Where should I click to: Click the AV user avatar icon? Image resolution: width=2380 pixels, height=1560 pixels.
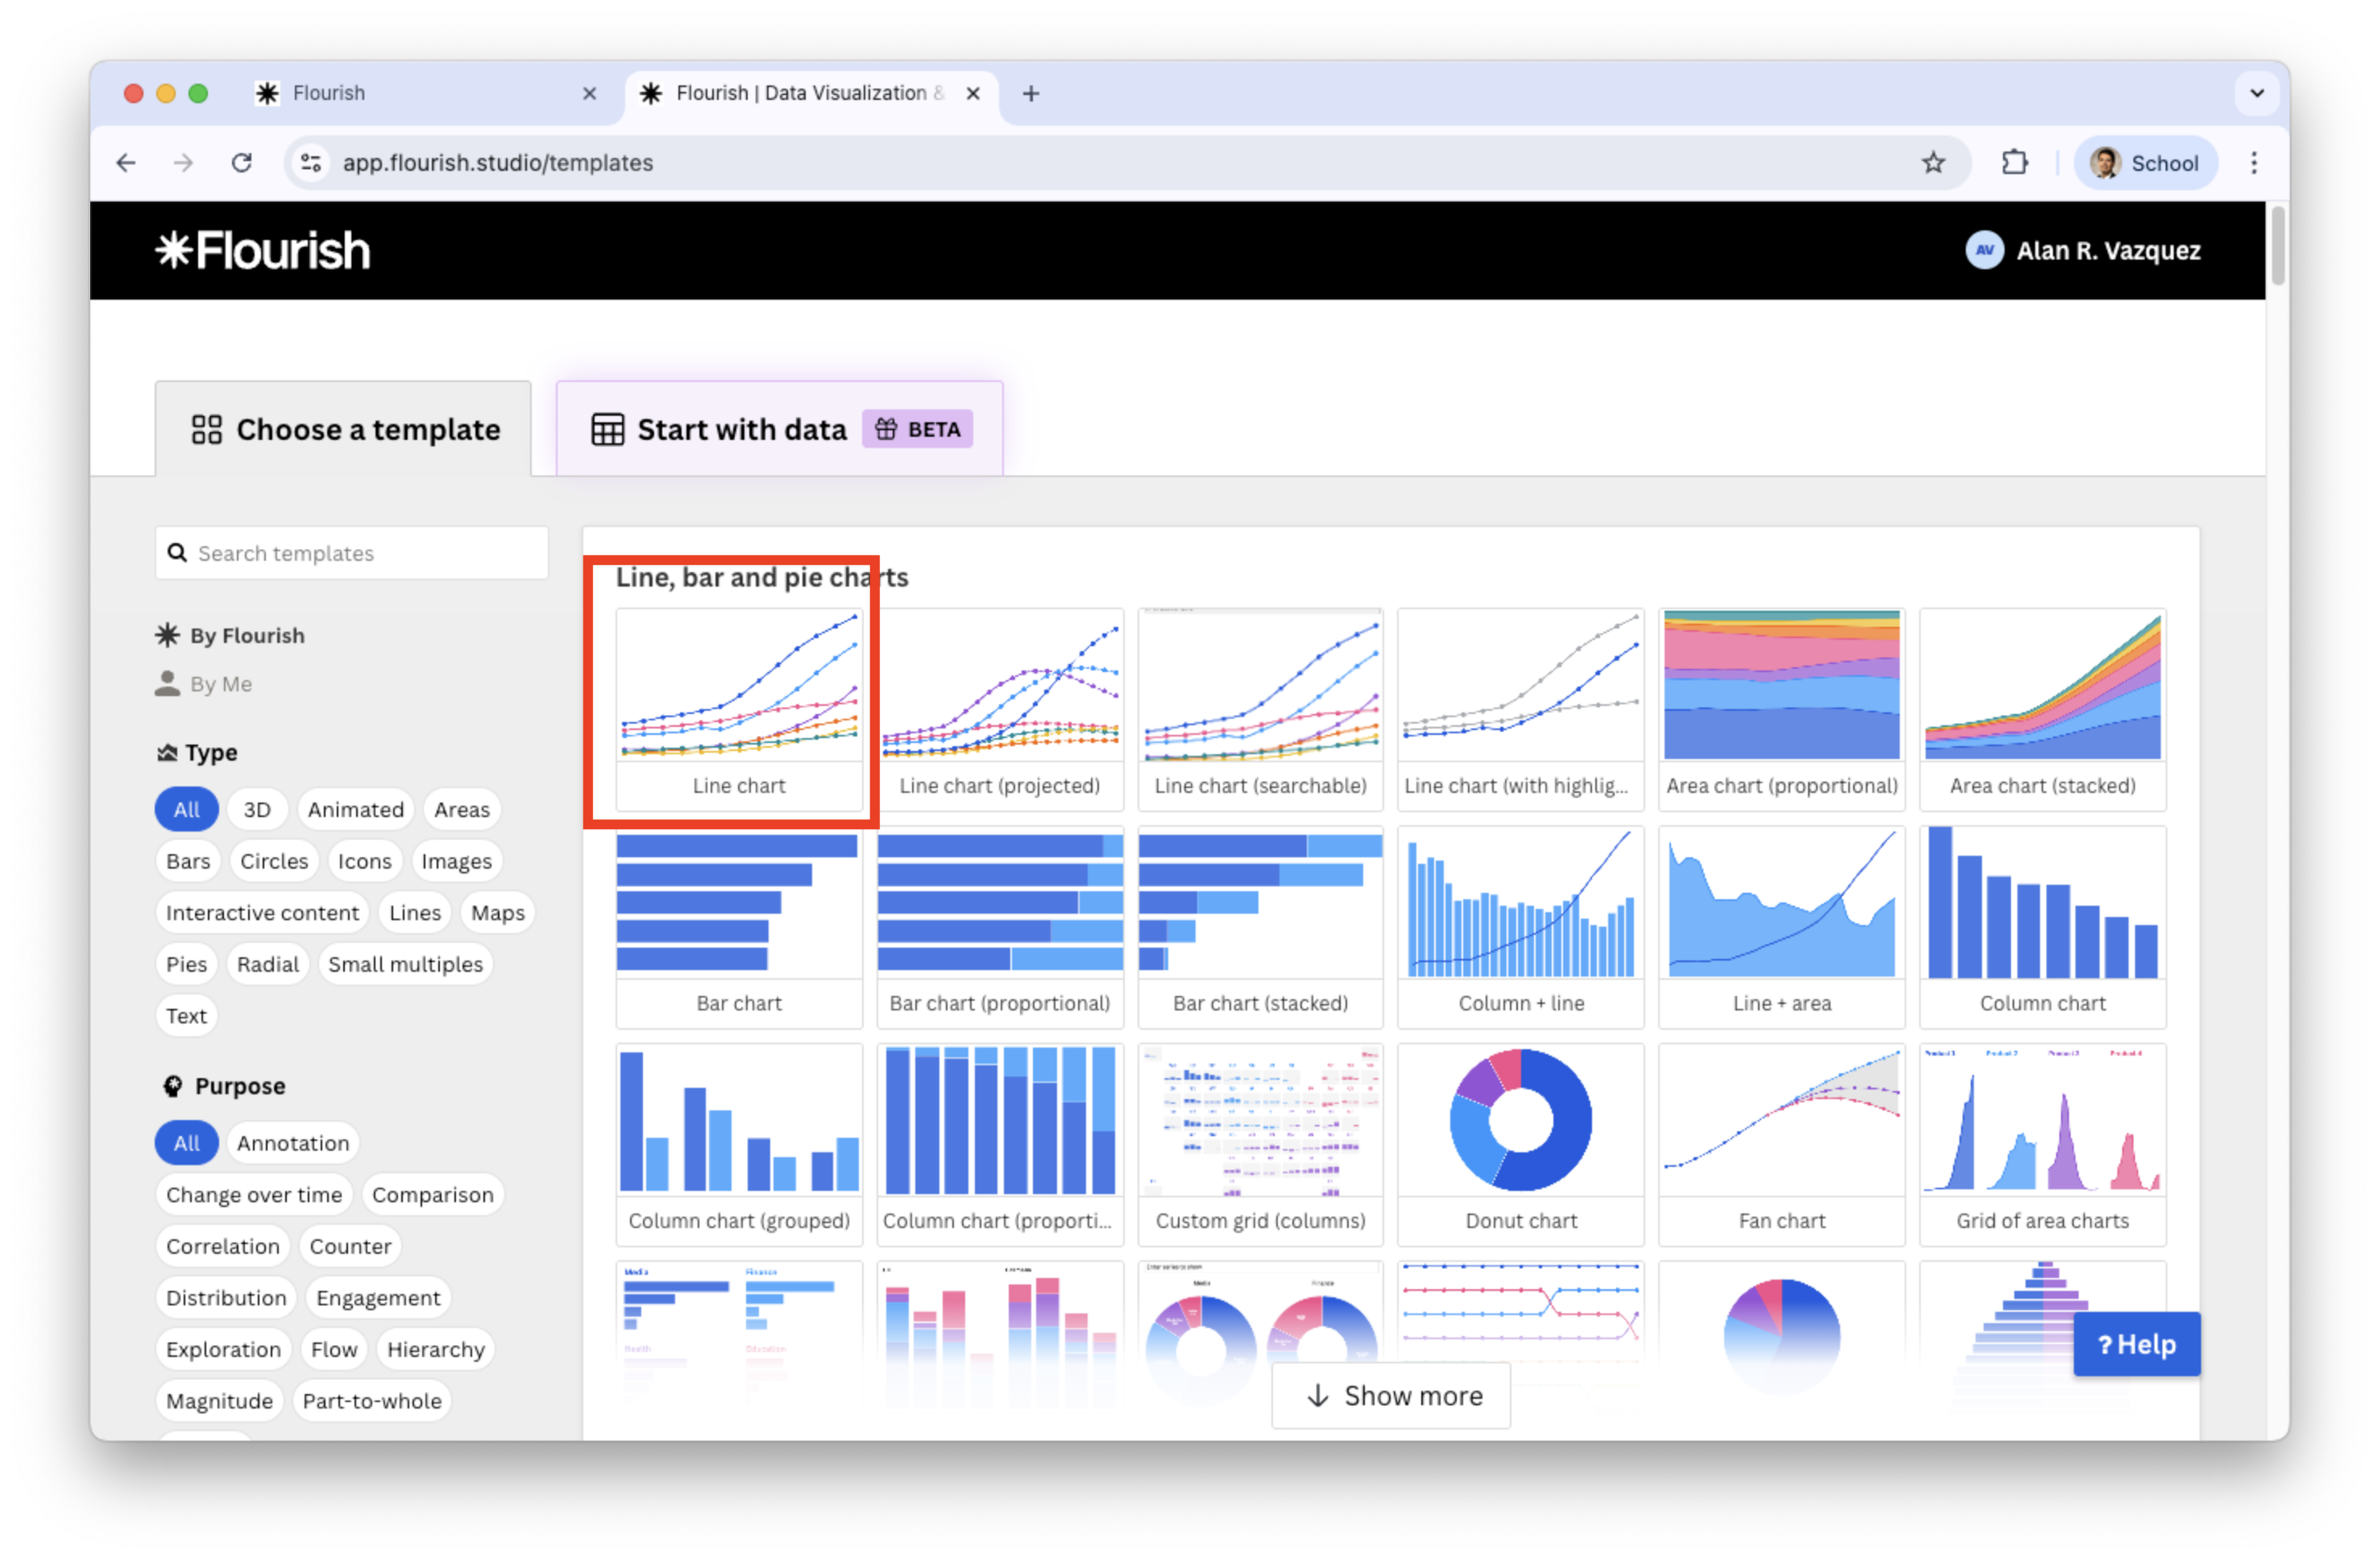tap(1984, 250)
